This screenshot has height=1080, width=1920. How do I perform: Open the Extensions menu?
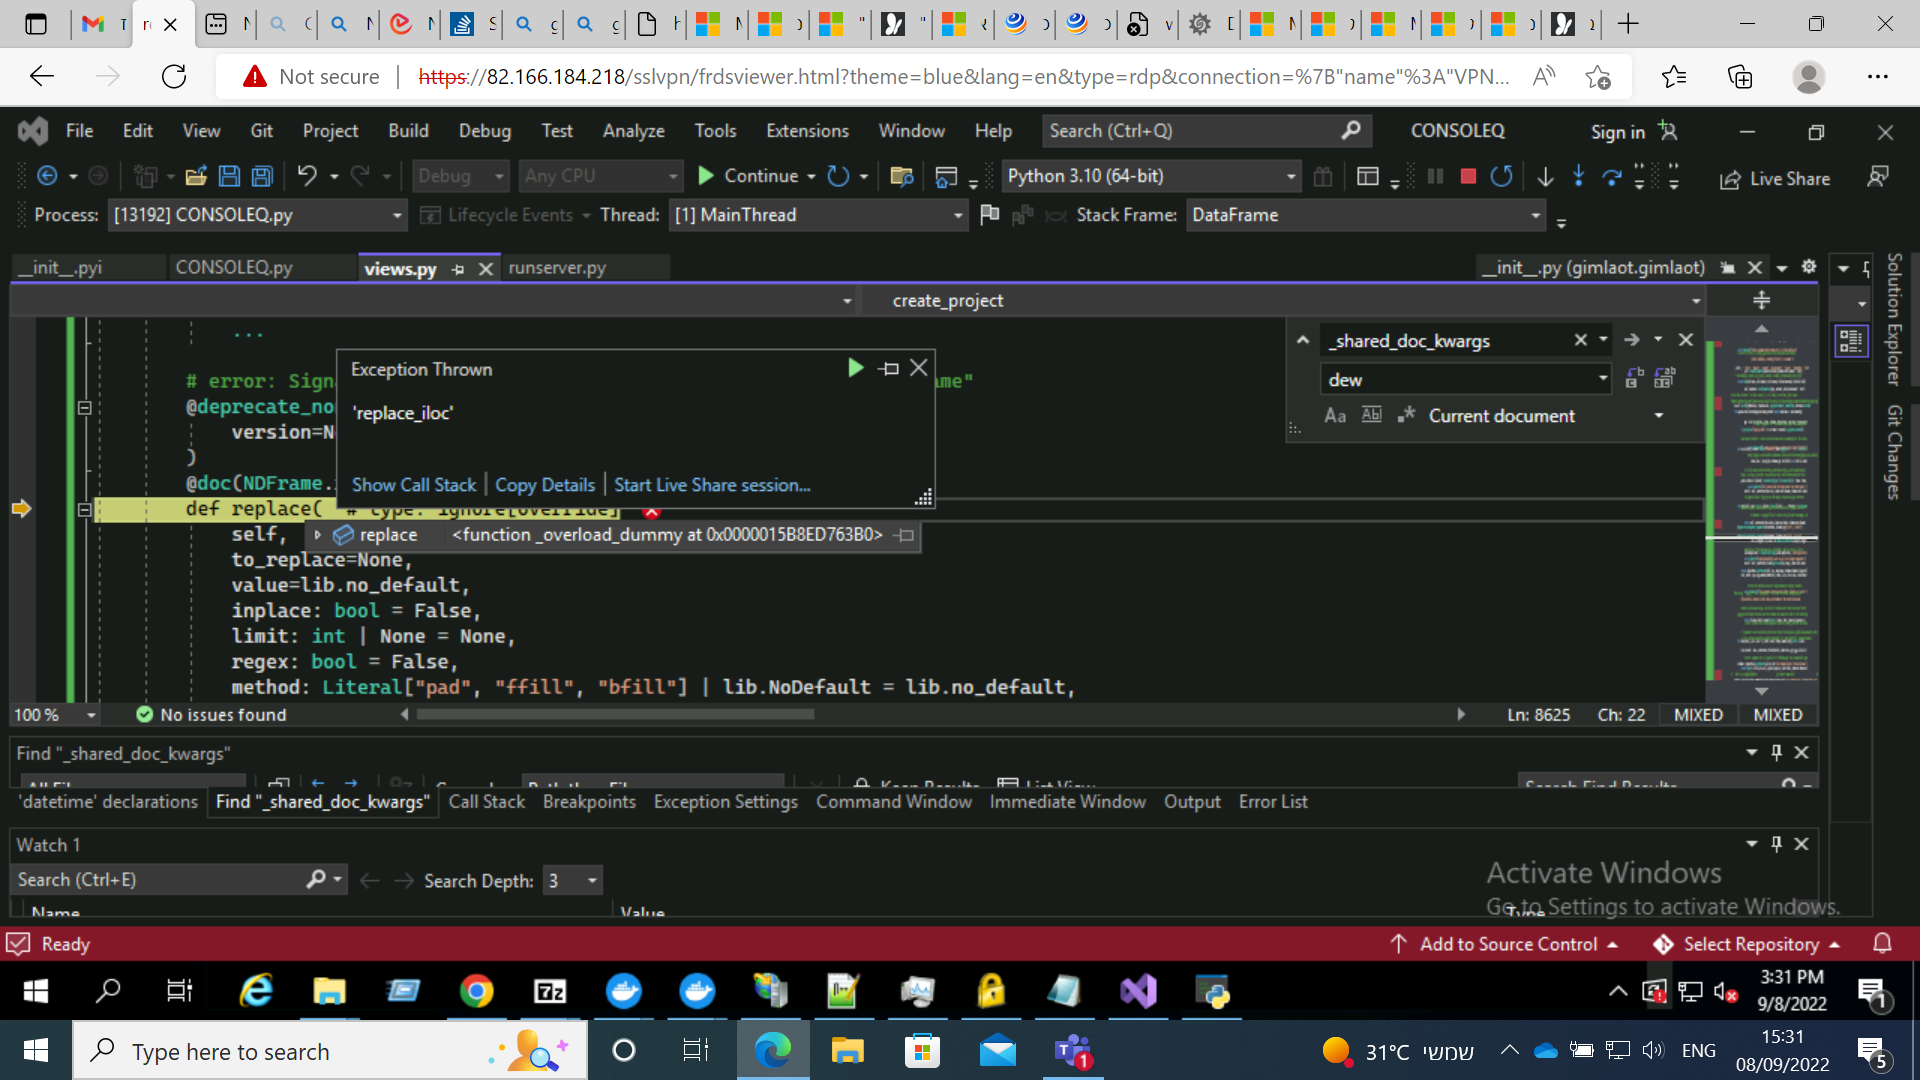point(807,131)
